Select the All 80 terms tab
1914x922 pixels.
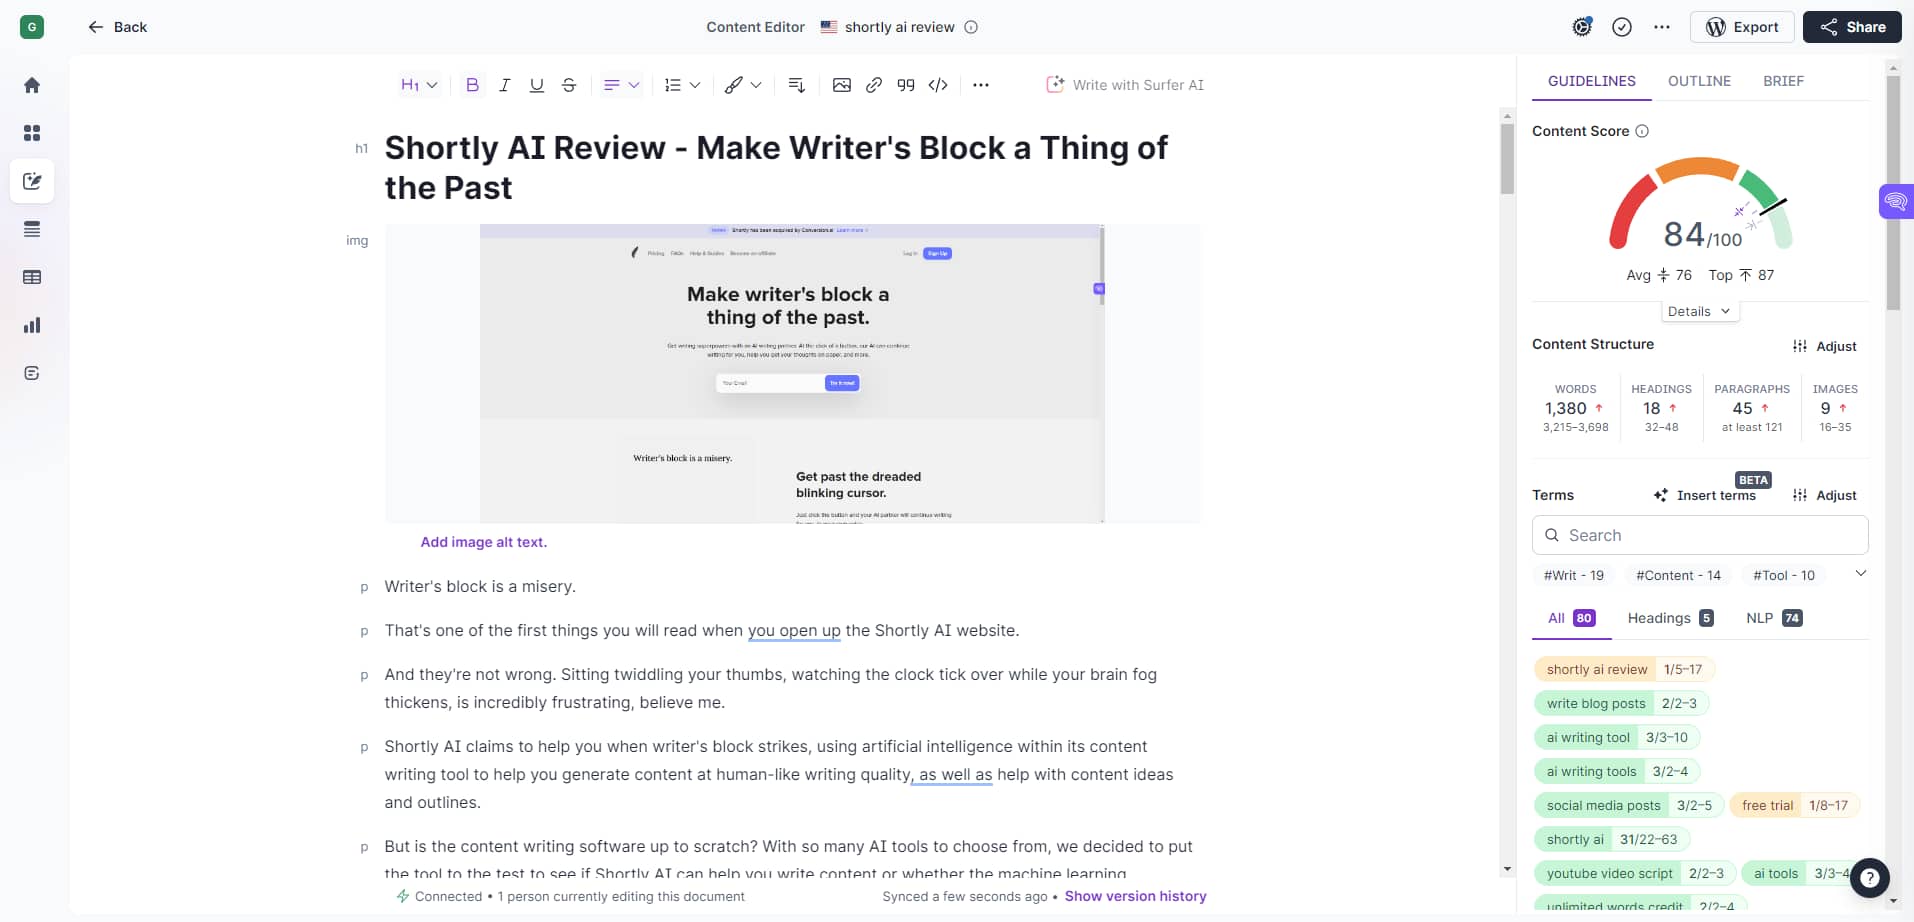click(1572, 618)
